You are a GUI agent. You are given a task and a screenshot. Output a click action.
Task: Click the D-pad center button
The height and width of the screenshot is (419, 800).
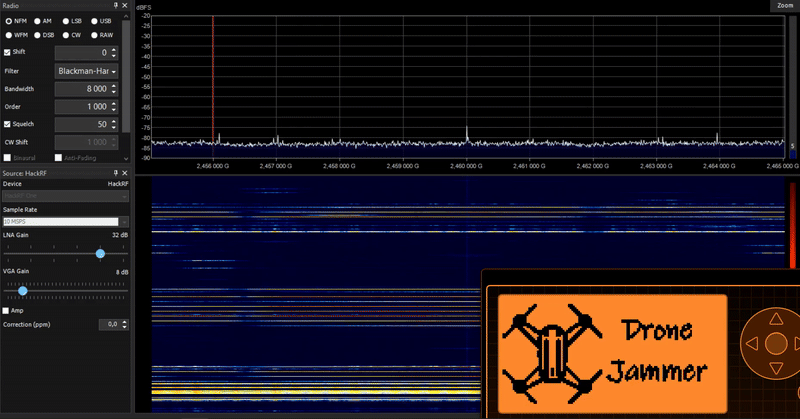tap(776, 343)
